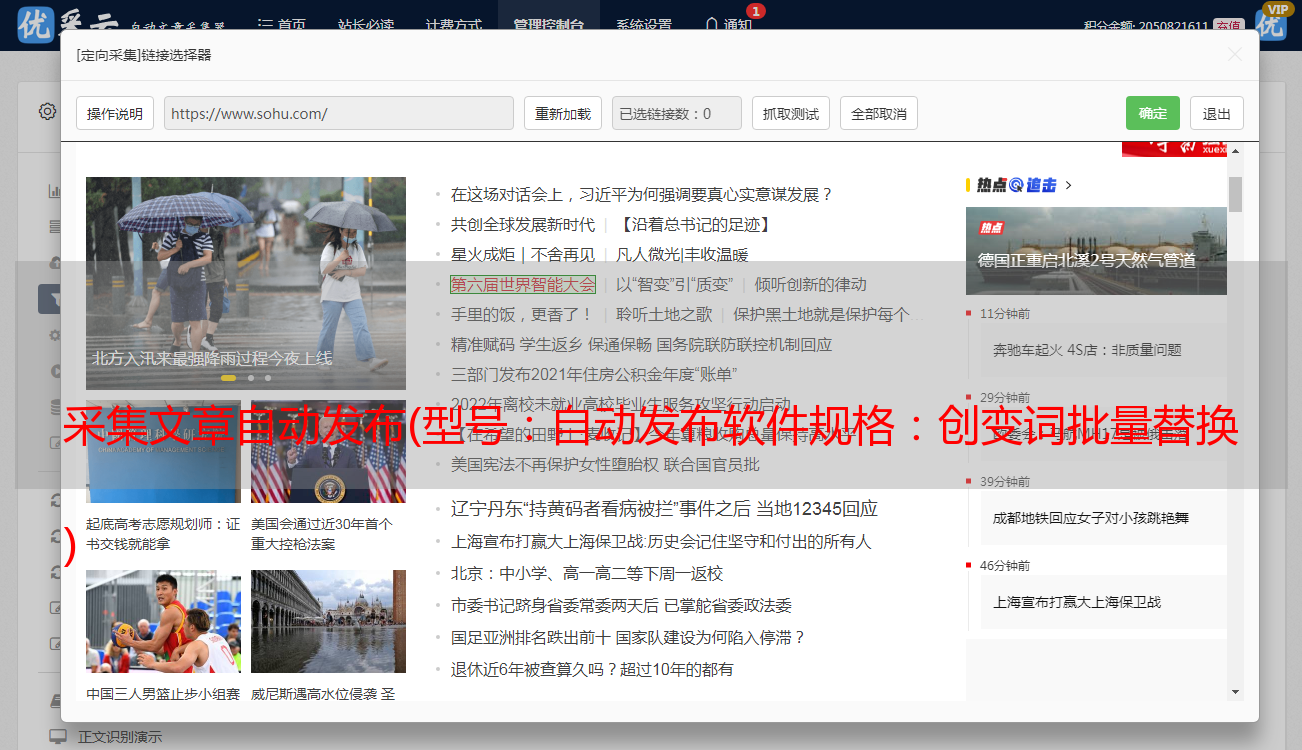The height and width of the screenshot is (750, 1302).
Task: Click the 全部取消 button
Action: coord(878,113)
